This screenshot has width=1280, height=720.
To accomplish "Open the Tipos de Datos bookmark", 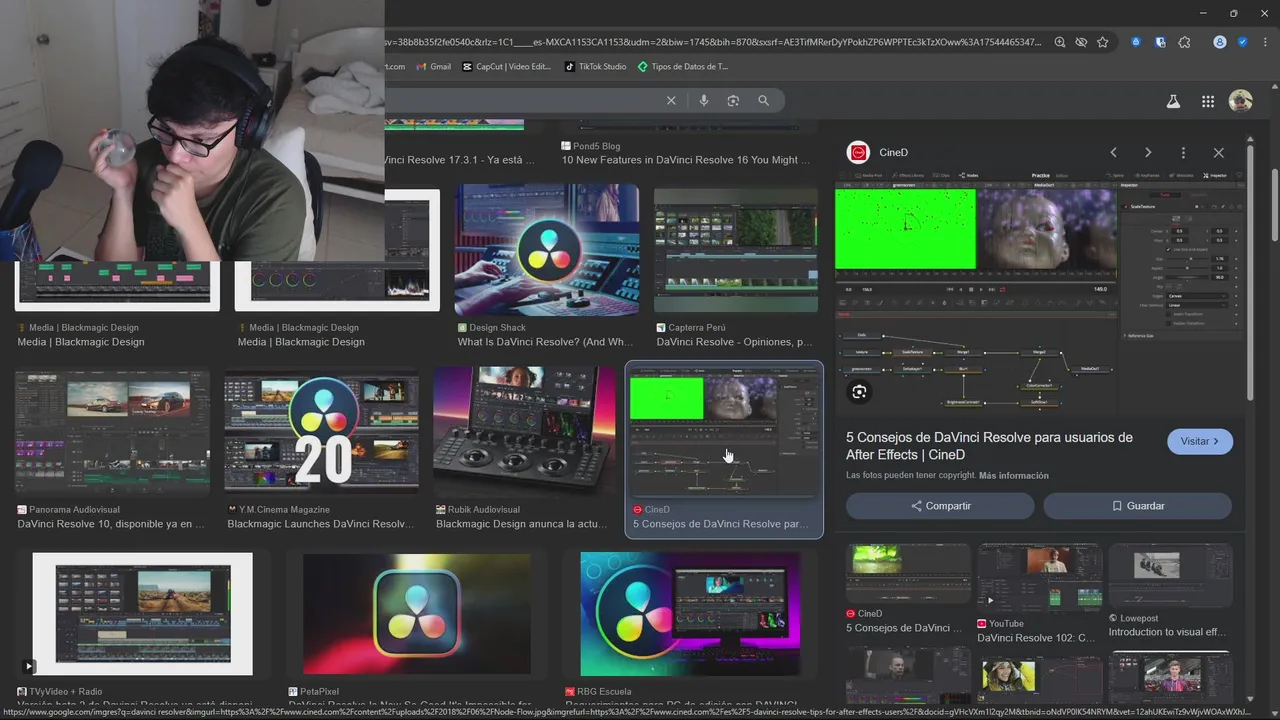I will [x=683, y=67].
